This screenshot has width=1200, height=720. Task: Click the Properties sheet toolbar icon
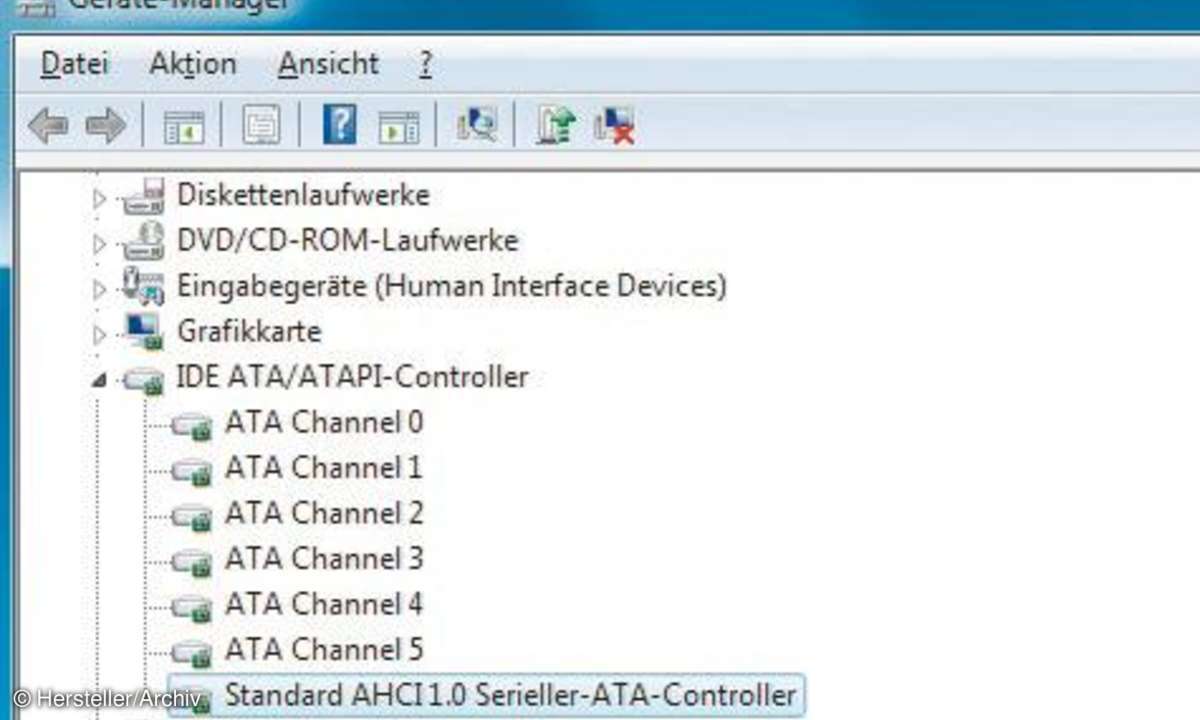(262, 126)
